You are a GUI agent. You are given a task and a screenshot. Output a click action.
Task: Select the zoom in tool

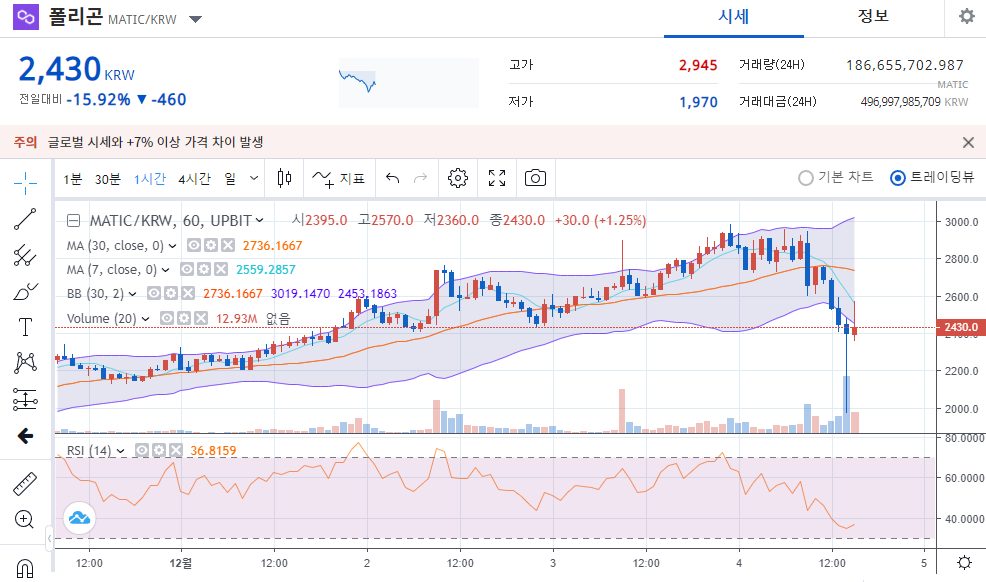[x=24, y=519]
